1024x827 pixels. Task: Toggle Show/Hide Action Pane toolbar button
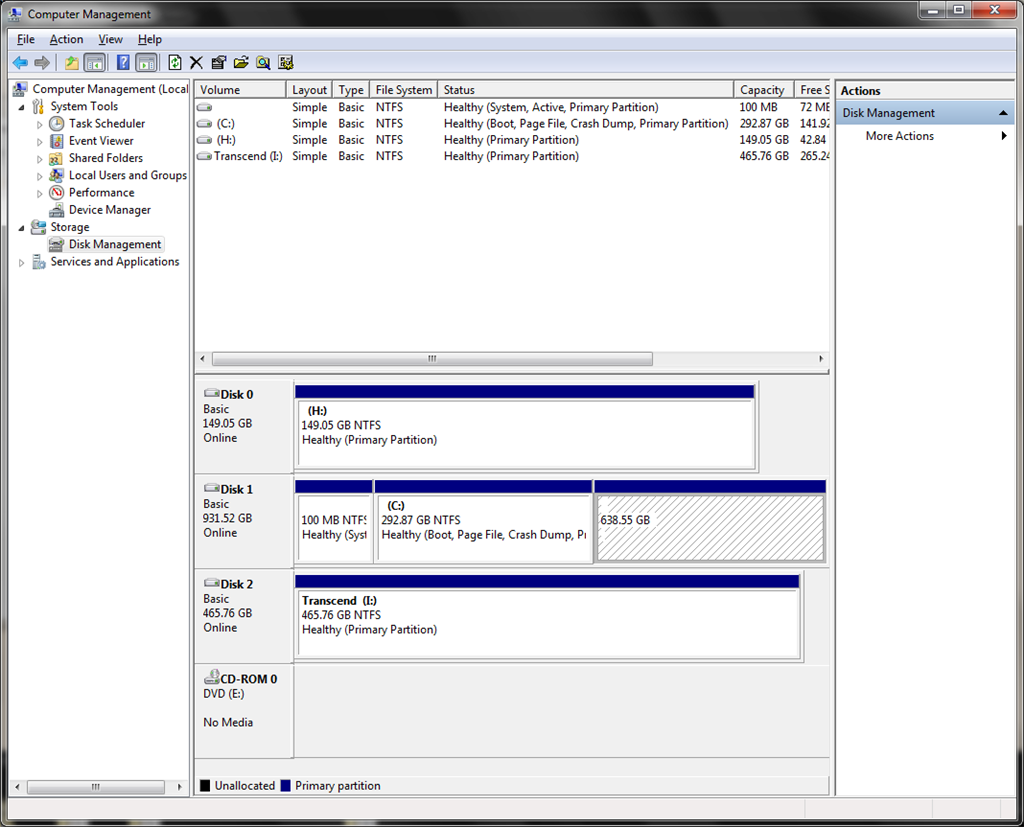(146, 63)
